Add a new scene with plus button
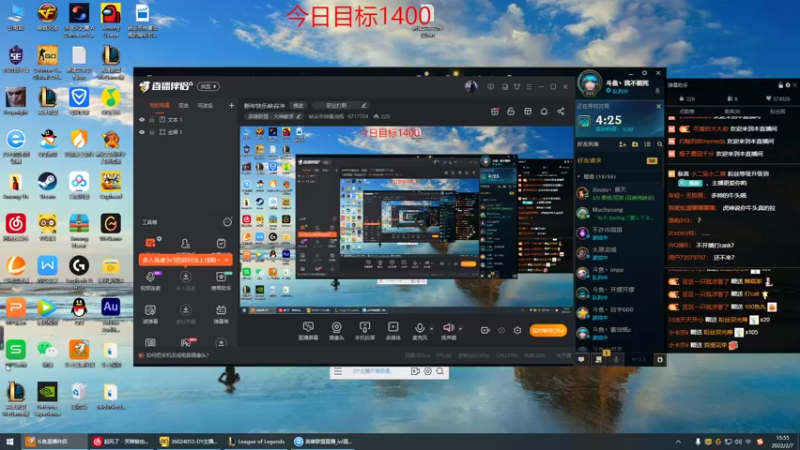Image resolution: width=800 pixels, height=450 pixels. (231, 105)
